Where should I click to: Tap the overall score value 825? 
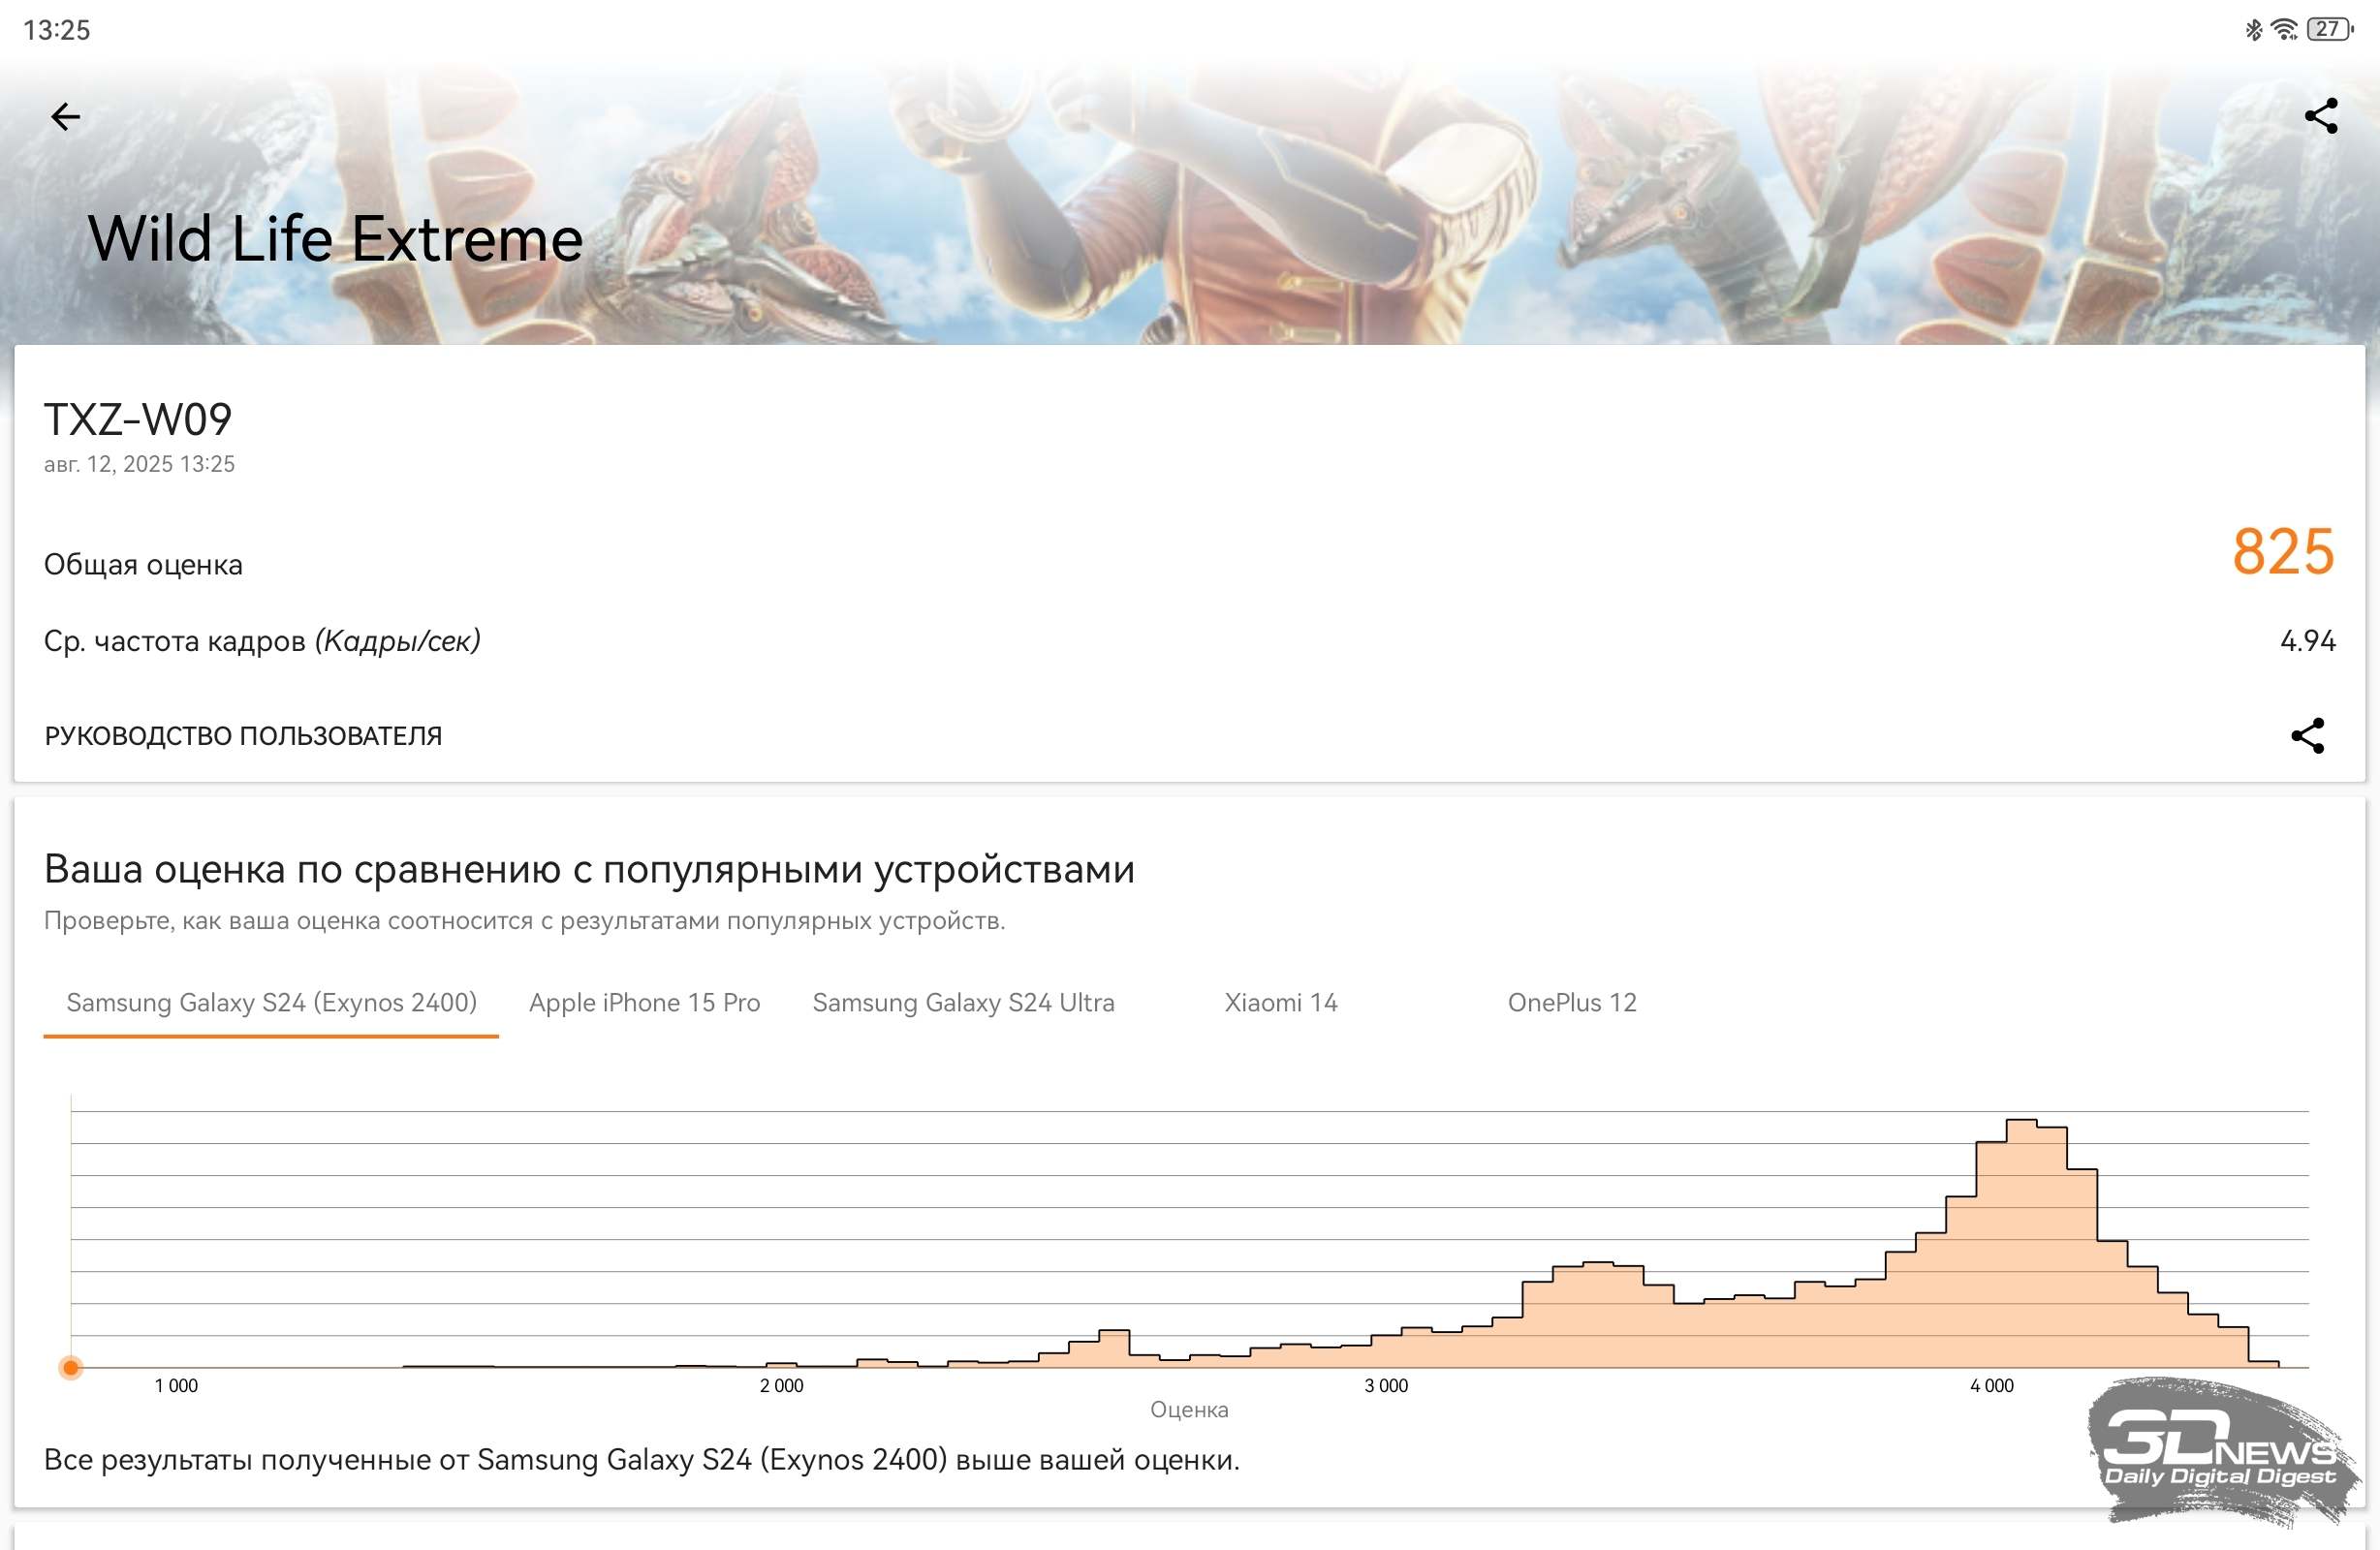pyautogui.click(x=2282, y=552)
